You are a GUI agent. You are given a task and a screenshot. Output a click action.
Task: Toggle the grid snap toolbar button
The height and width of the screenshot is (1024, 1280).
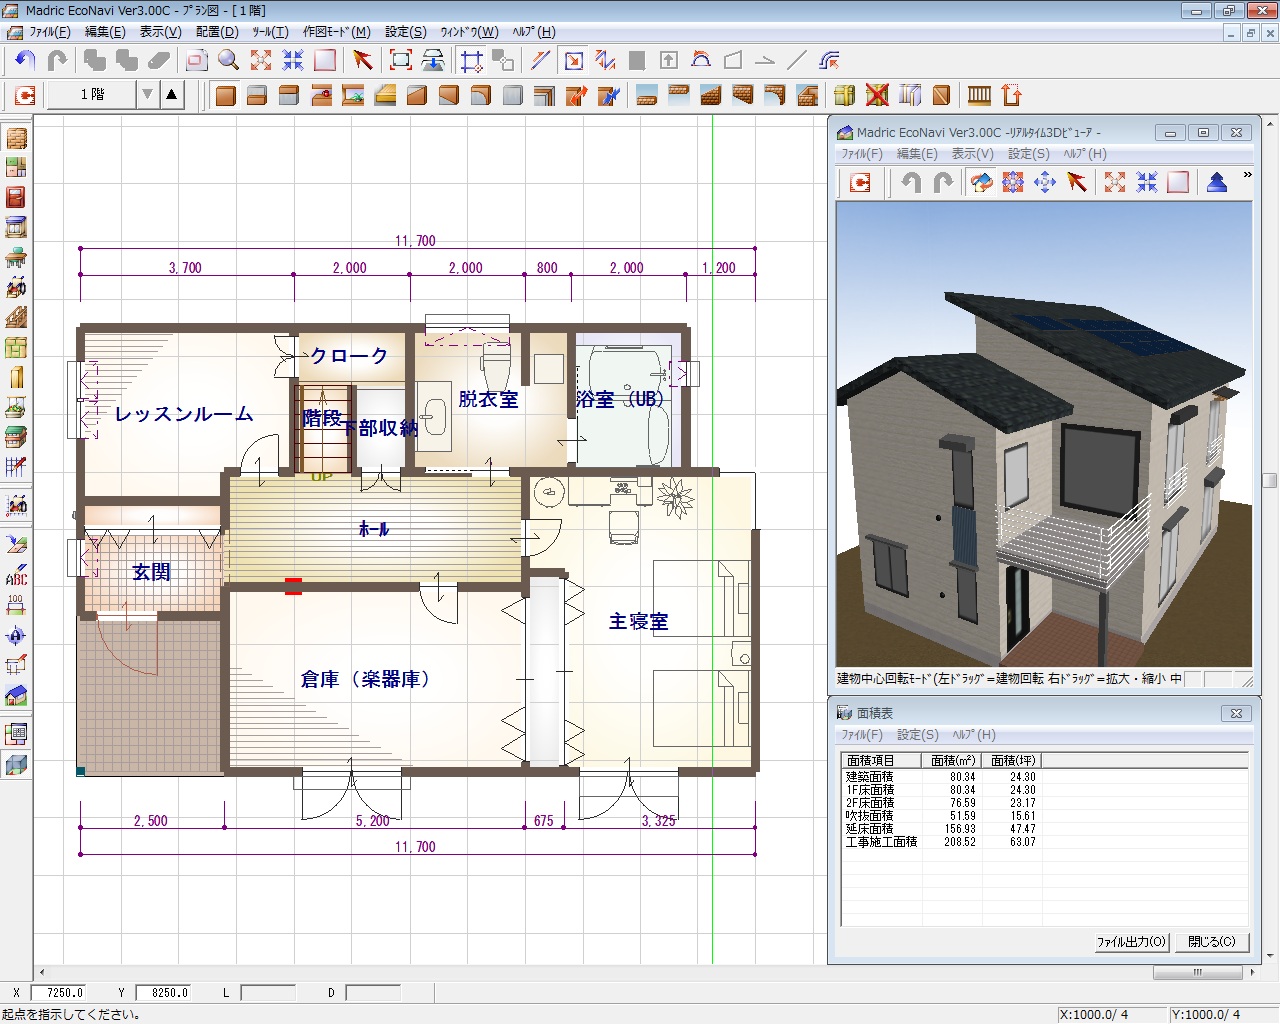click(x=471, y=61)
